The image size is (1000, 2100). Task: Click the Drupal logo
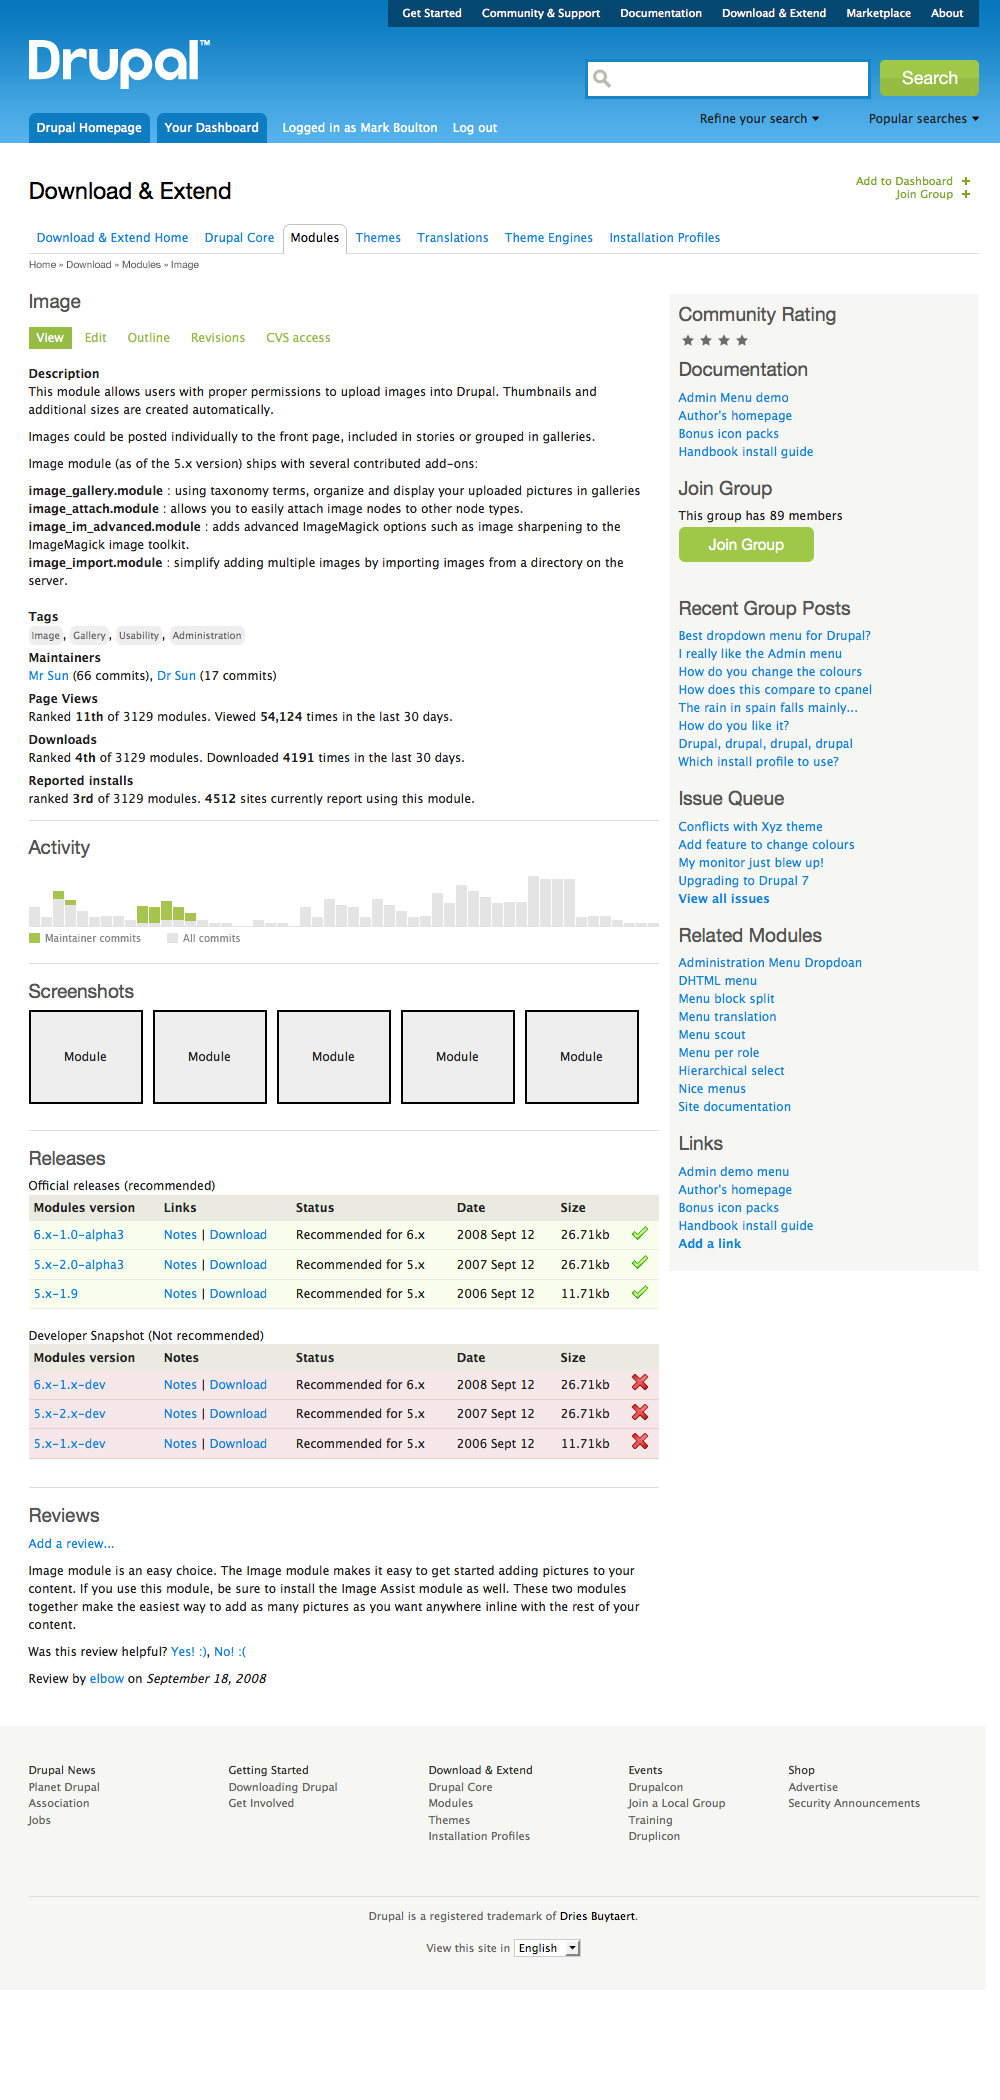(x=119, y=64)
